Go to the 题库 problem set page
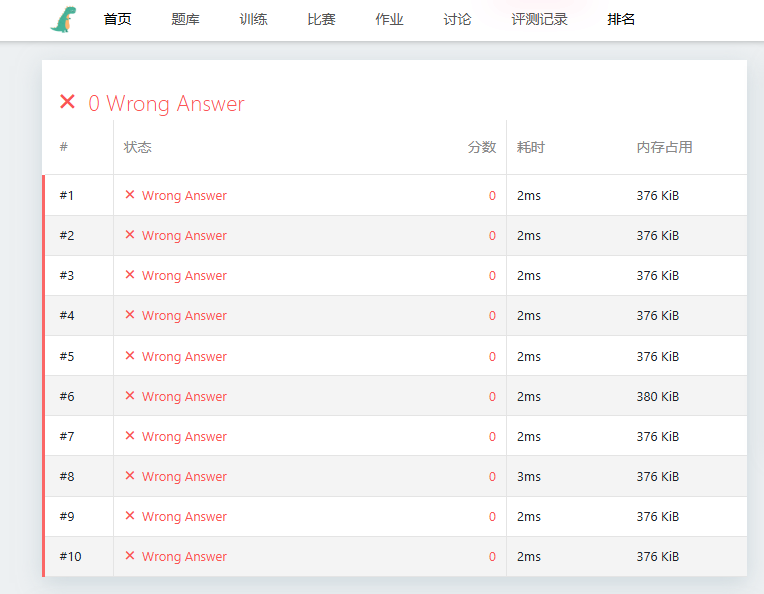 click(185, 19)
